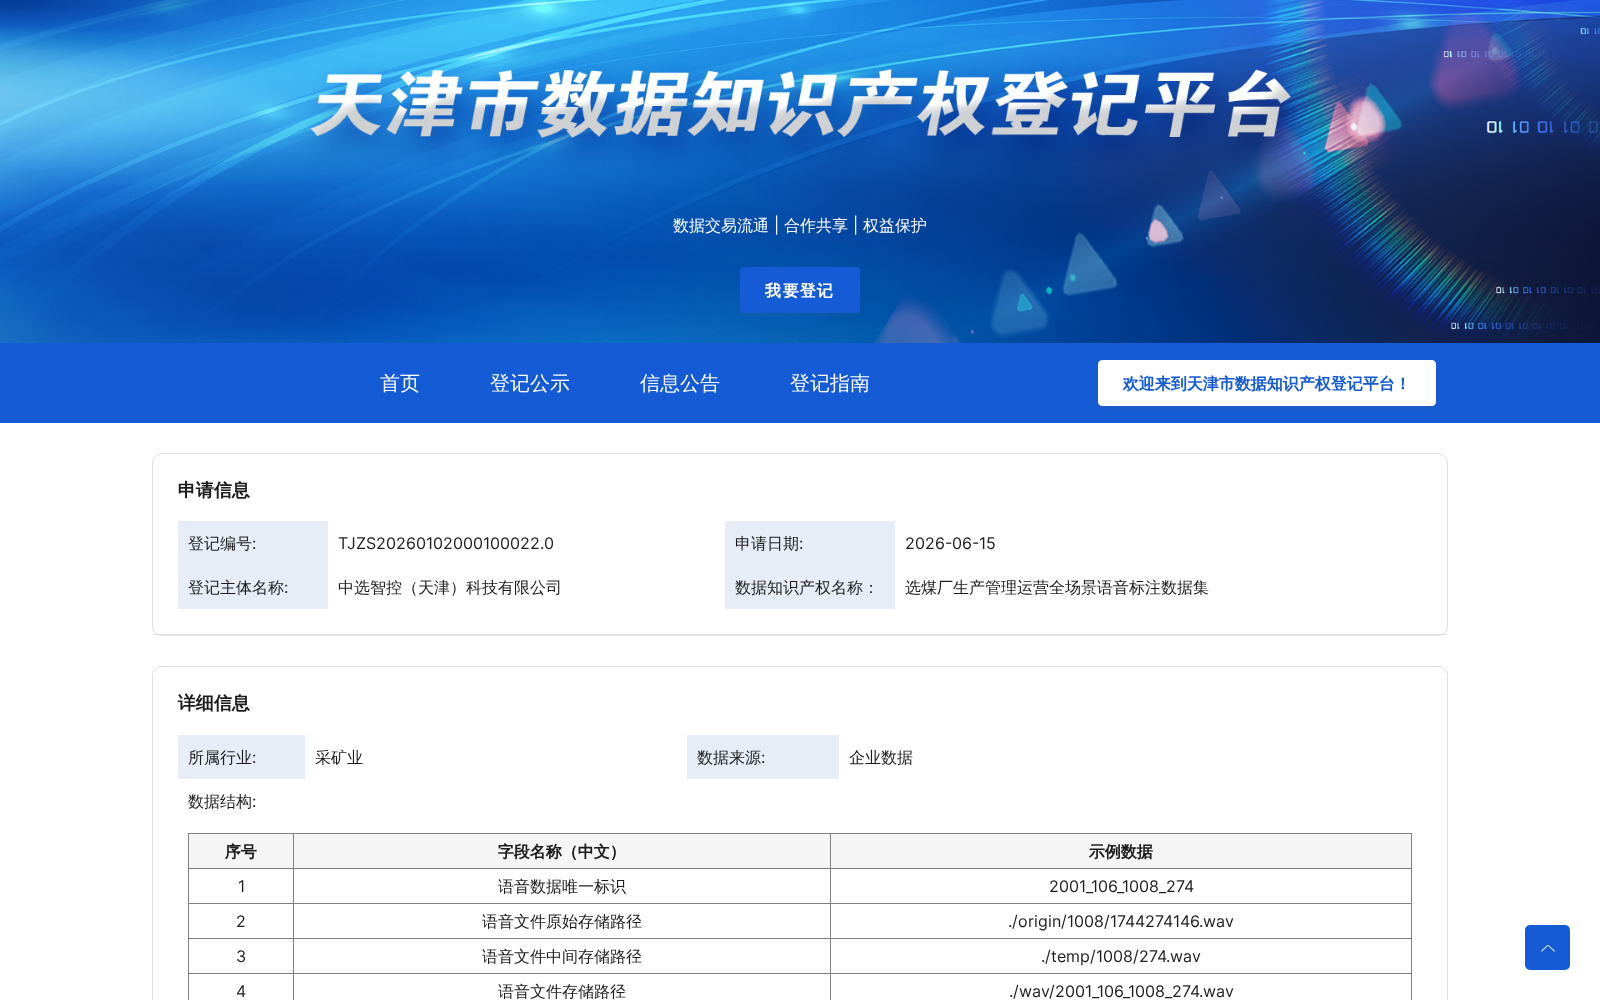Click row number 4 cell
The width and height of the screenshot is (1600, 1000).
(241, 988)
